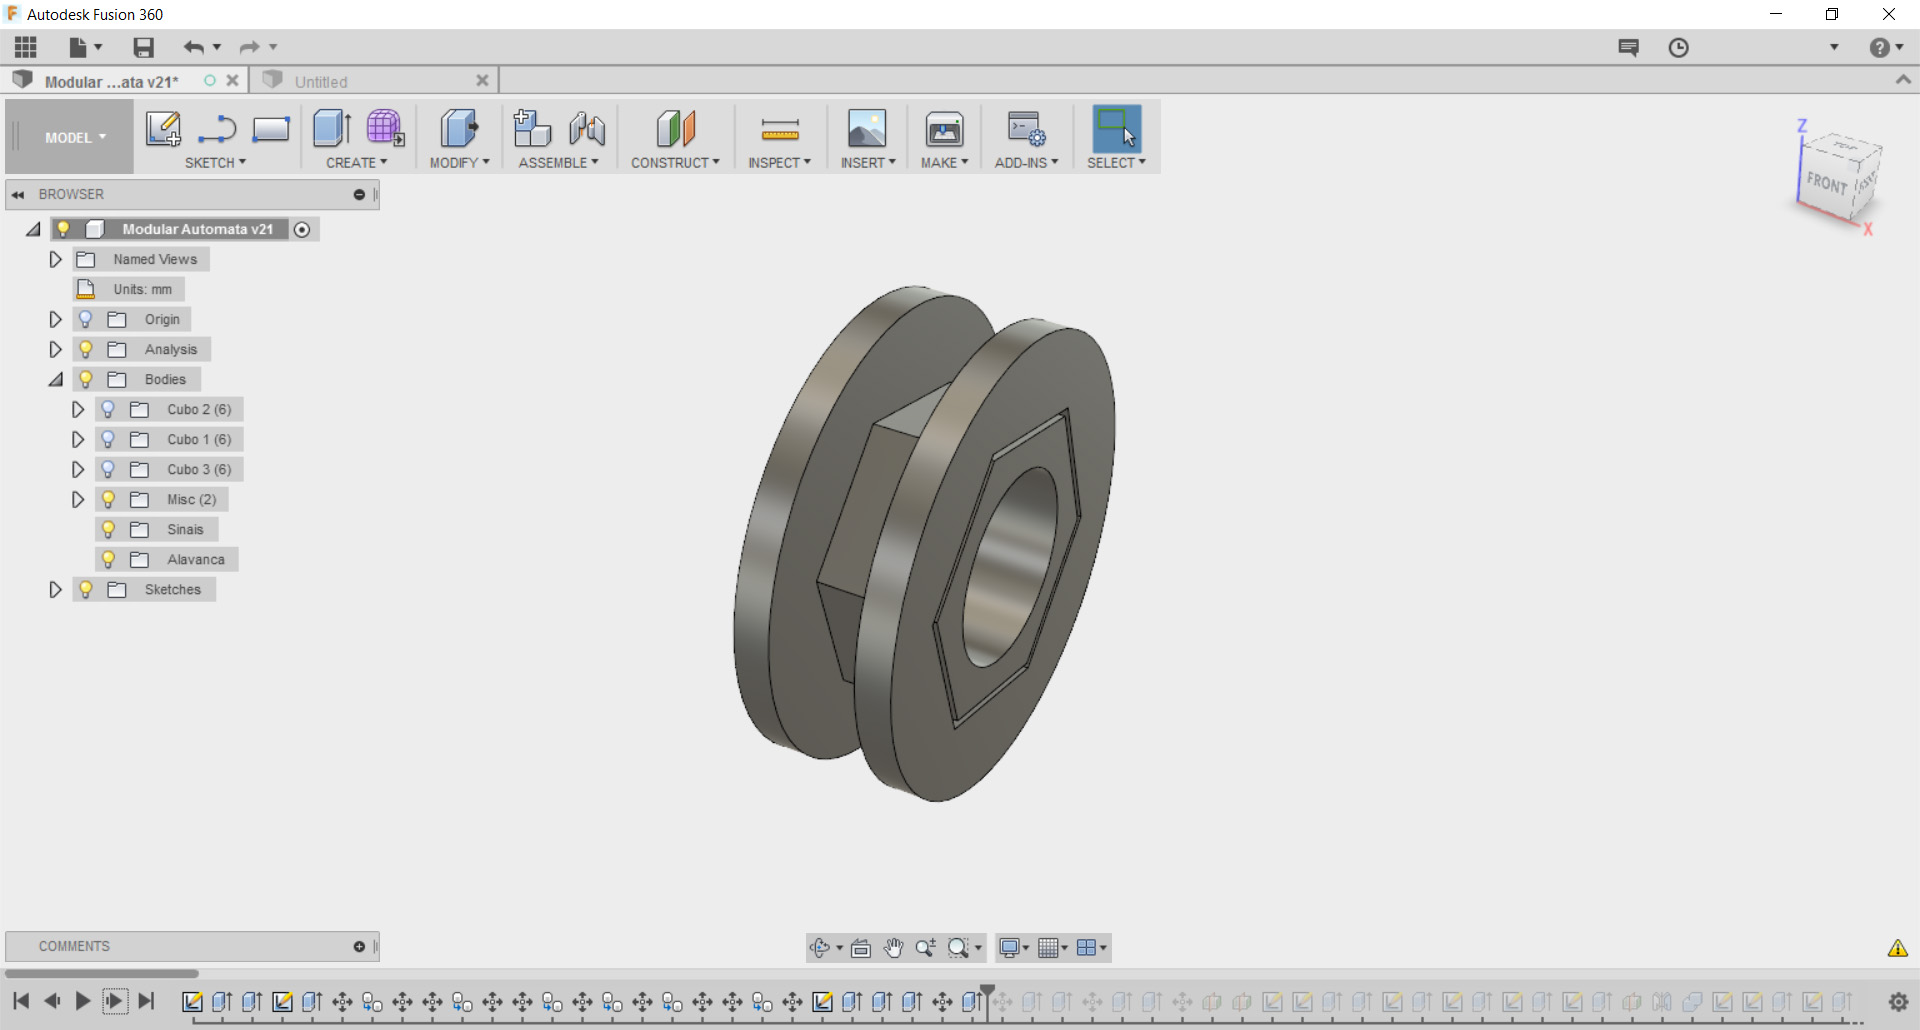Hide the Analysis folder lightbulb
The image size is (1920, 1030).
(86, 349)
